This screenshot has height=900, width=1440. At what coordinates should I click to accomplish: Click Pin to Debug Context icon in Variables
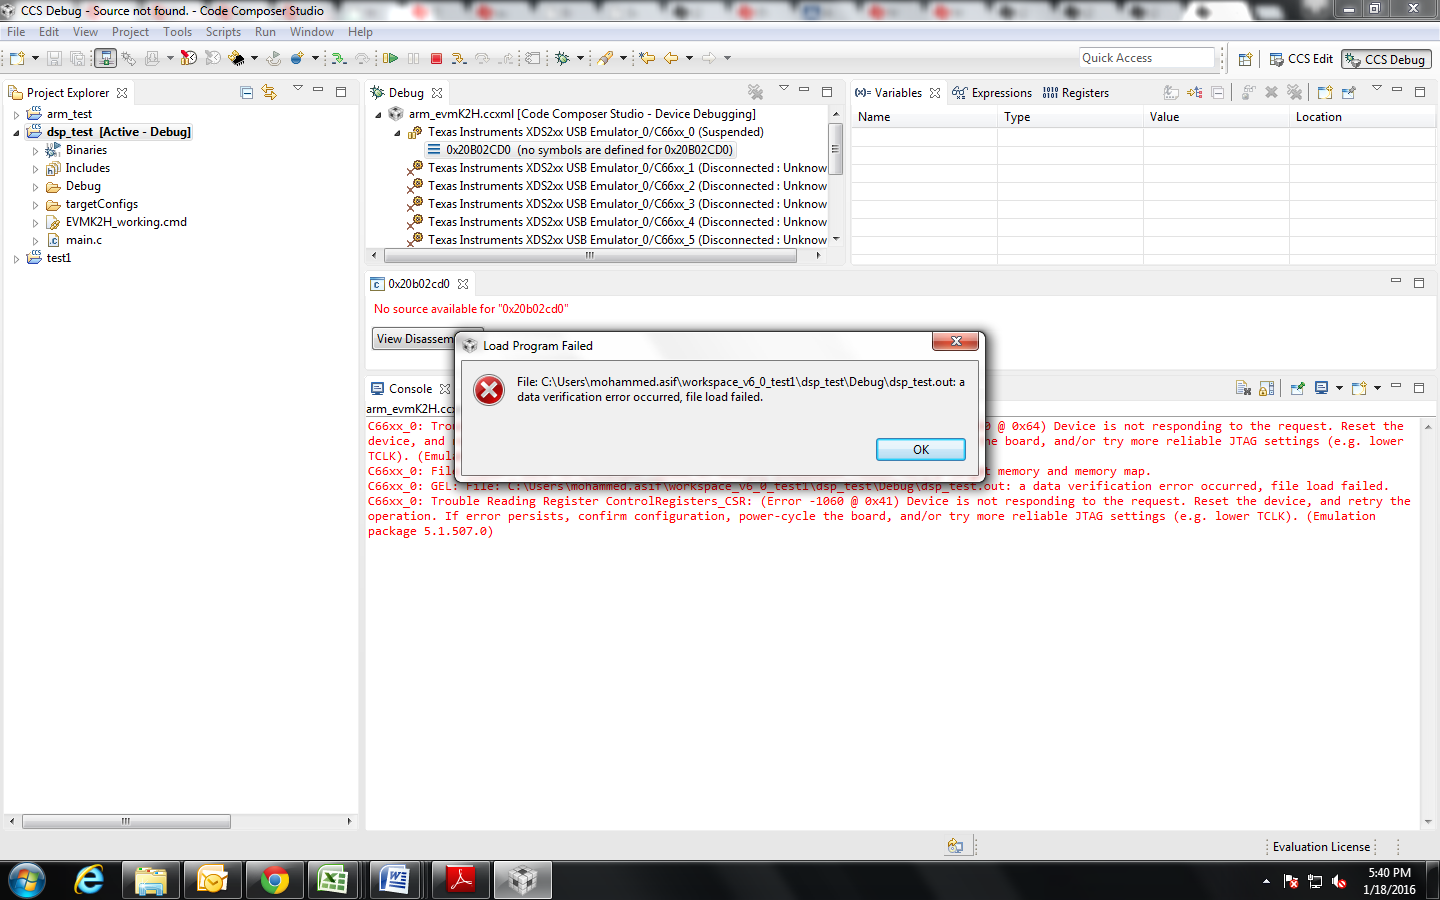(1348, 92)
